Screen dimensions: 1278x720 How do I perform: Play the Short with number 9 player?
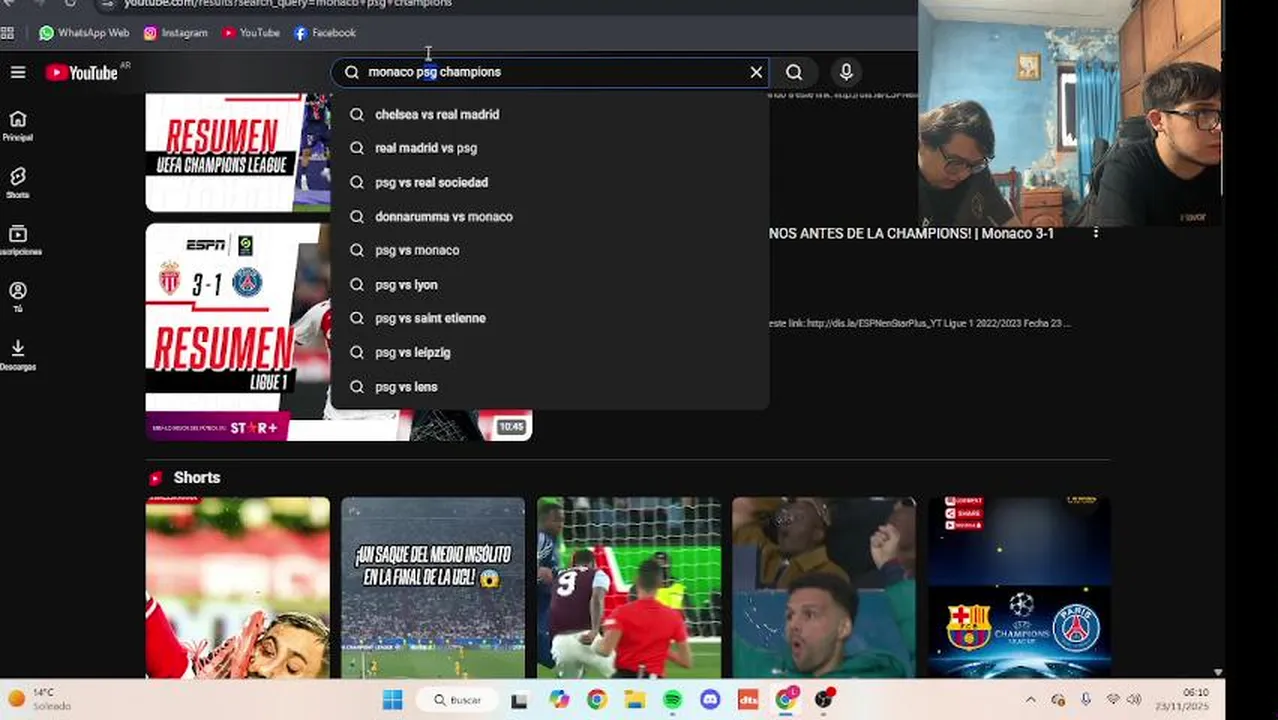click(629, 588)
